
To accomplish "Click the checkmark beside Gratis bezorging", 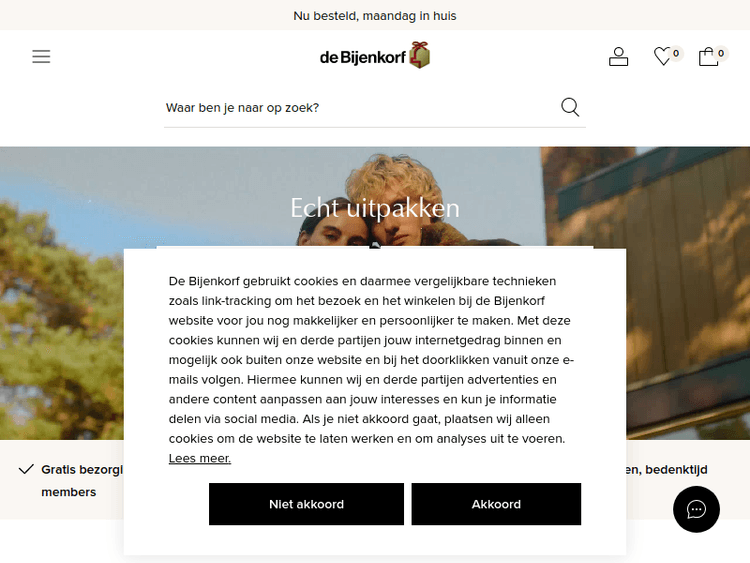I will (x=26, y=469).
